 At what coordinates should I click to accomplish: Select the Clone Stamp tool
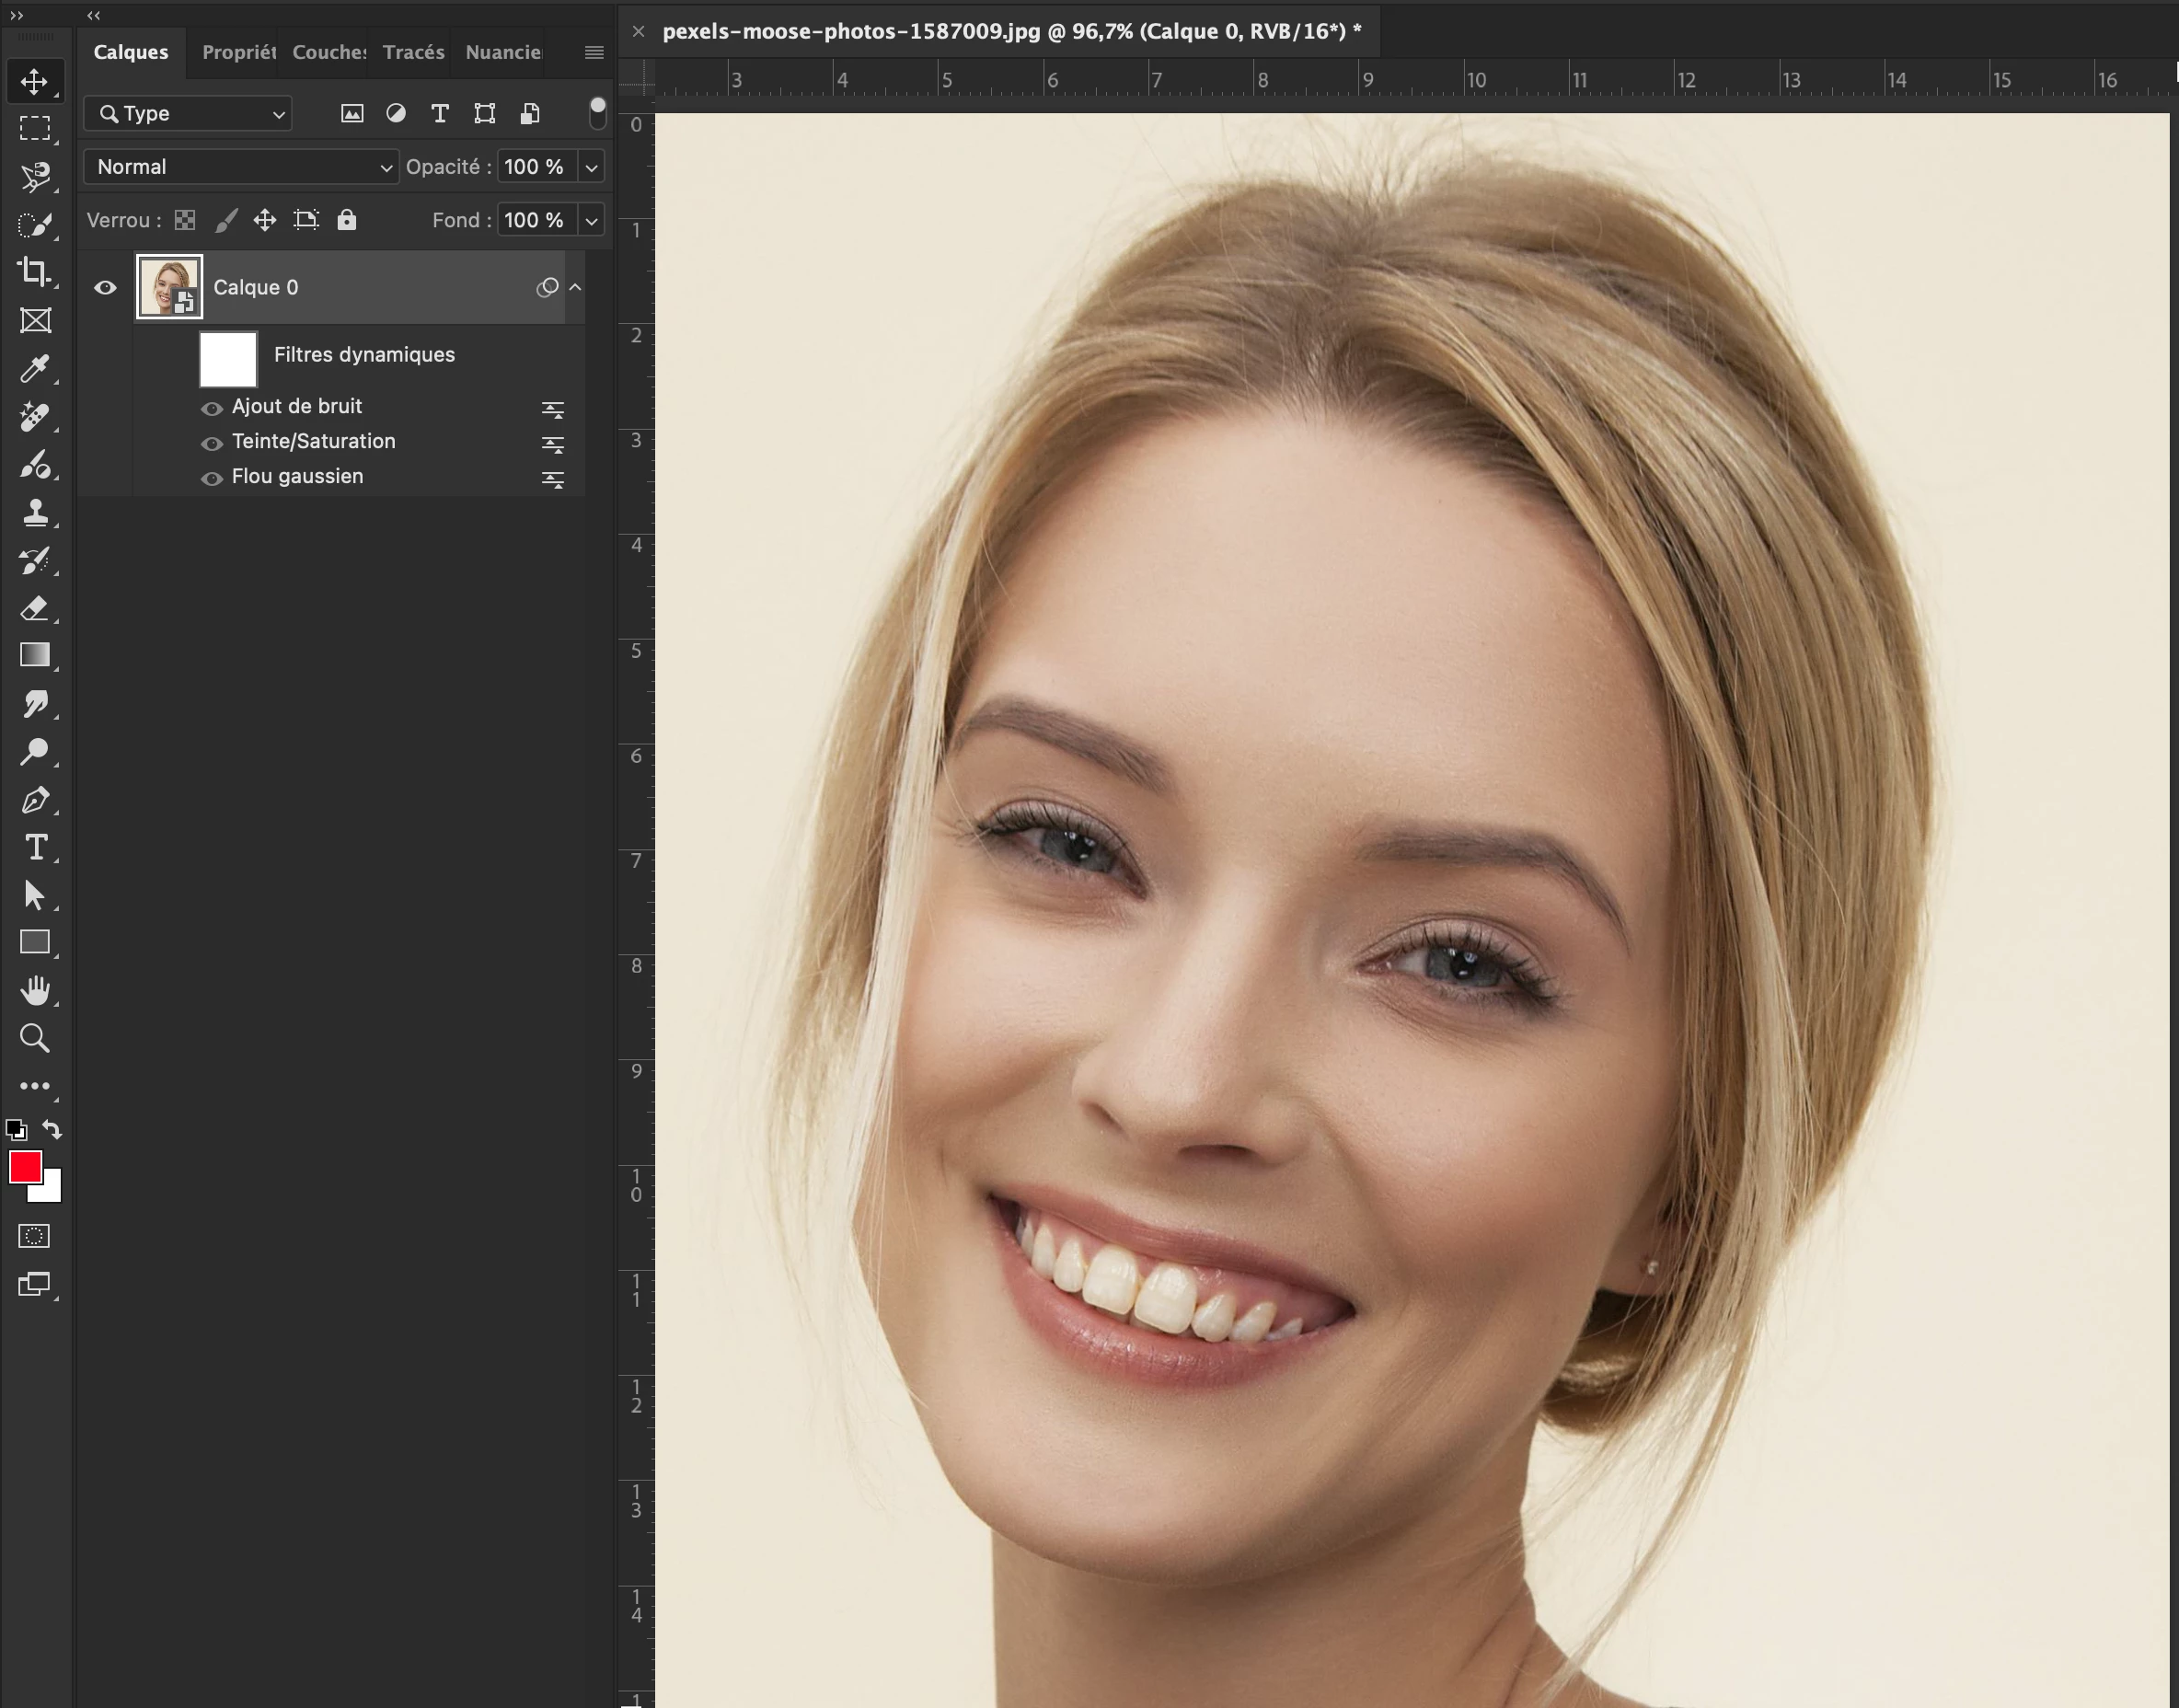coord(35,513)
